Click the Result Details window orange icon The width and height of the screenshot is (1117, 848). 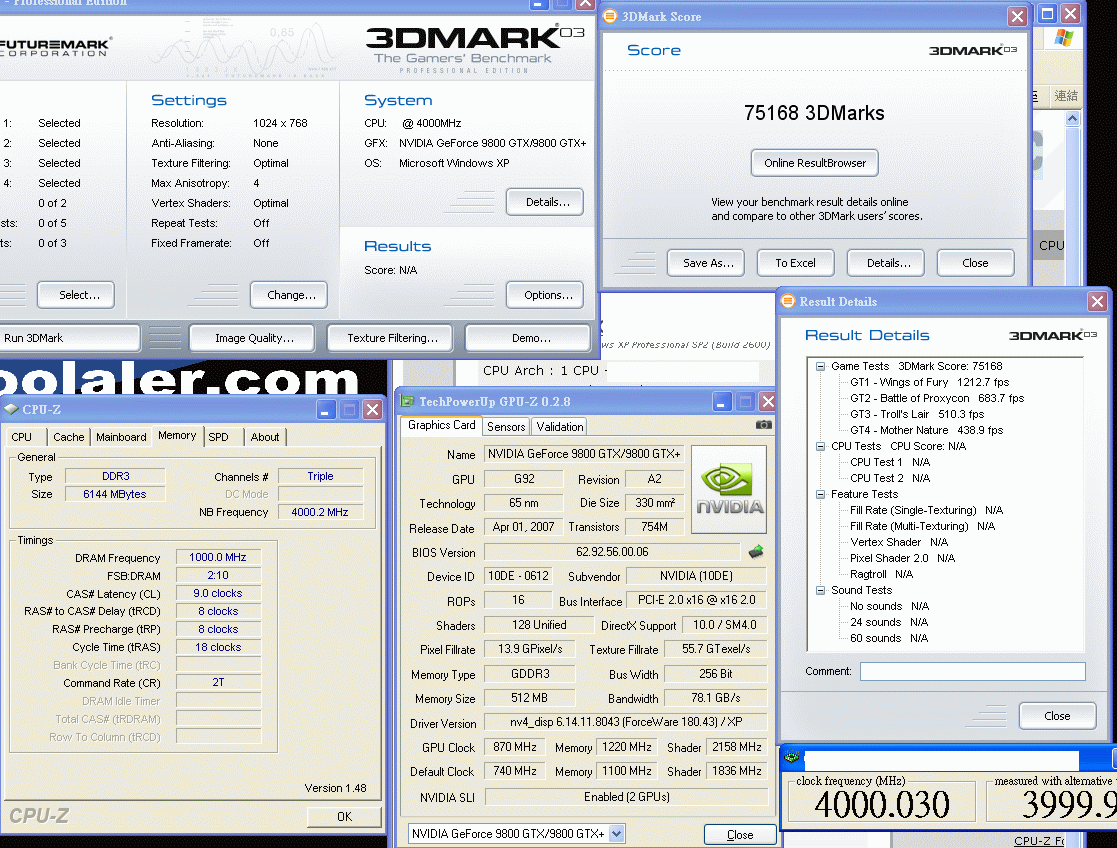tap(787, 301)
